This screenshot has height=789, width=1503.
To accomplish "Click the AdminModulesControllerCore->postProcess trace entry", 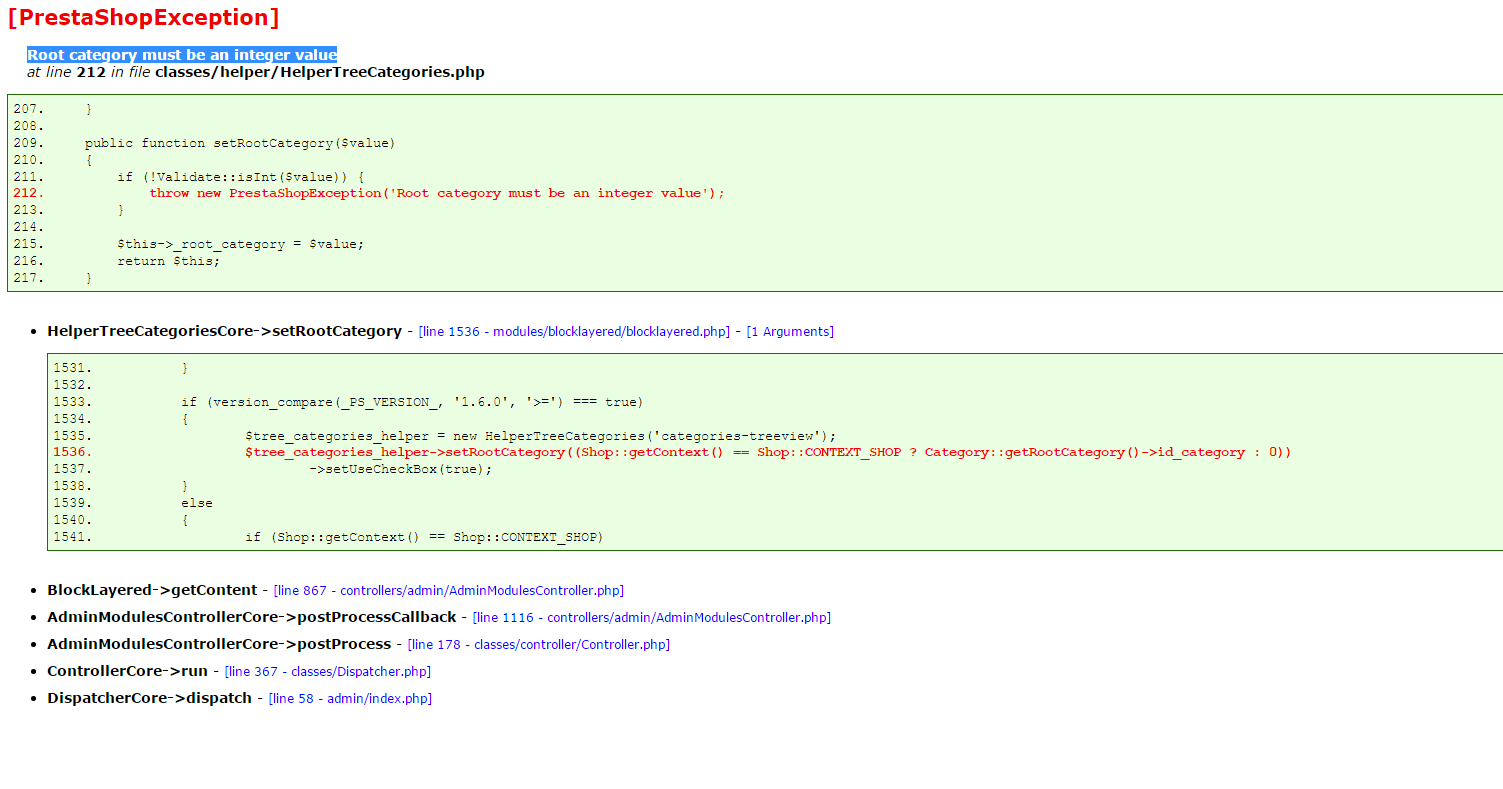I will (x=219, y=644).
